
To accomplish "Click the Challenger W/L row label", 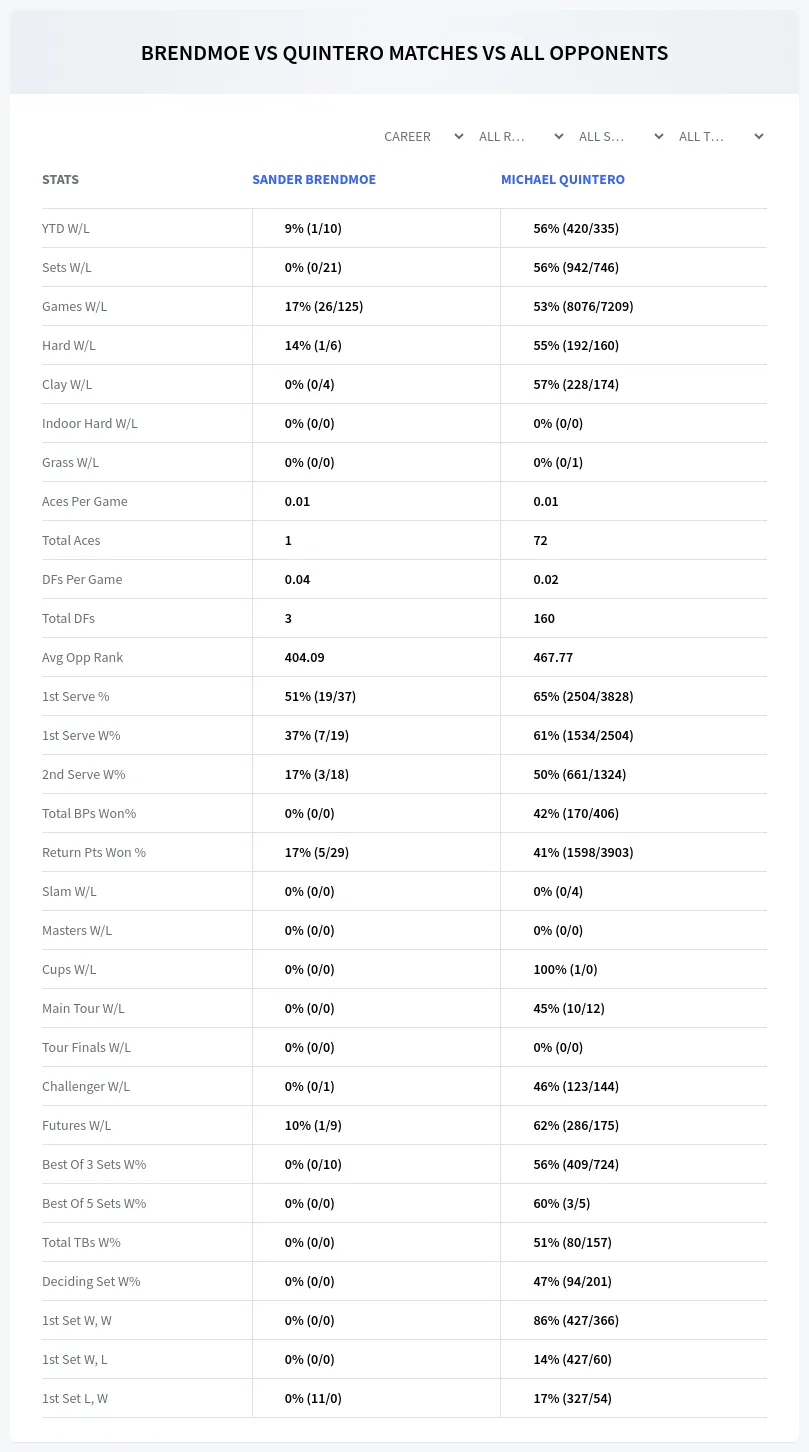I will tap(86, 1087).
